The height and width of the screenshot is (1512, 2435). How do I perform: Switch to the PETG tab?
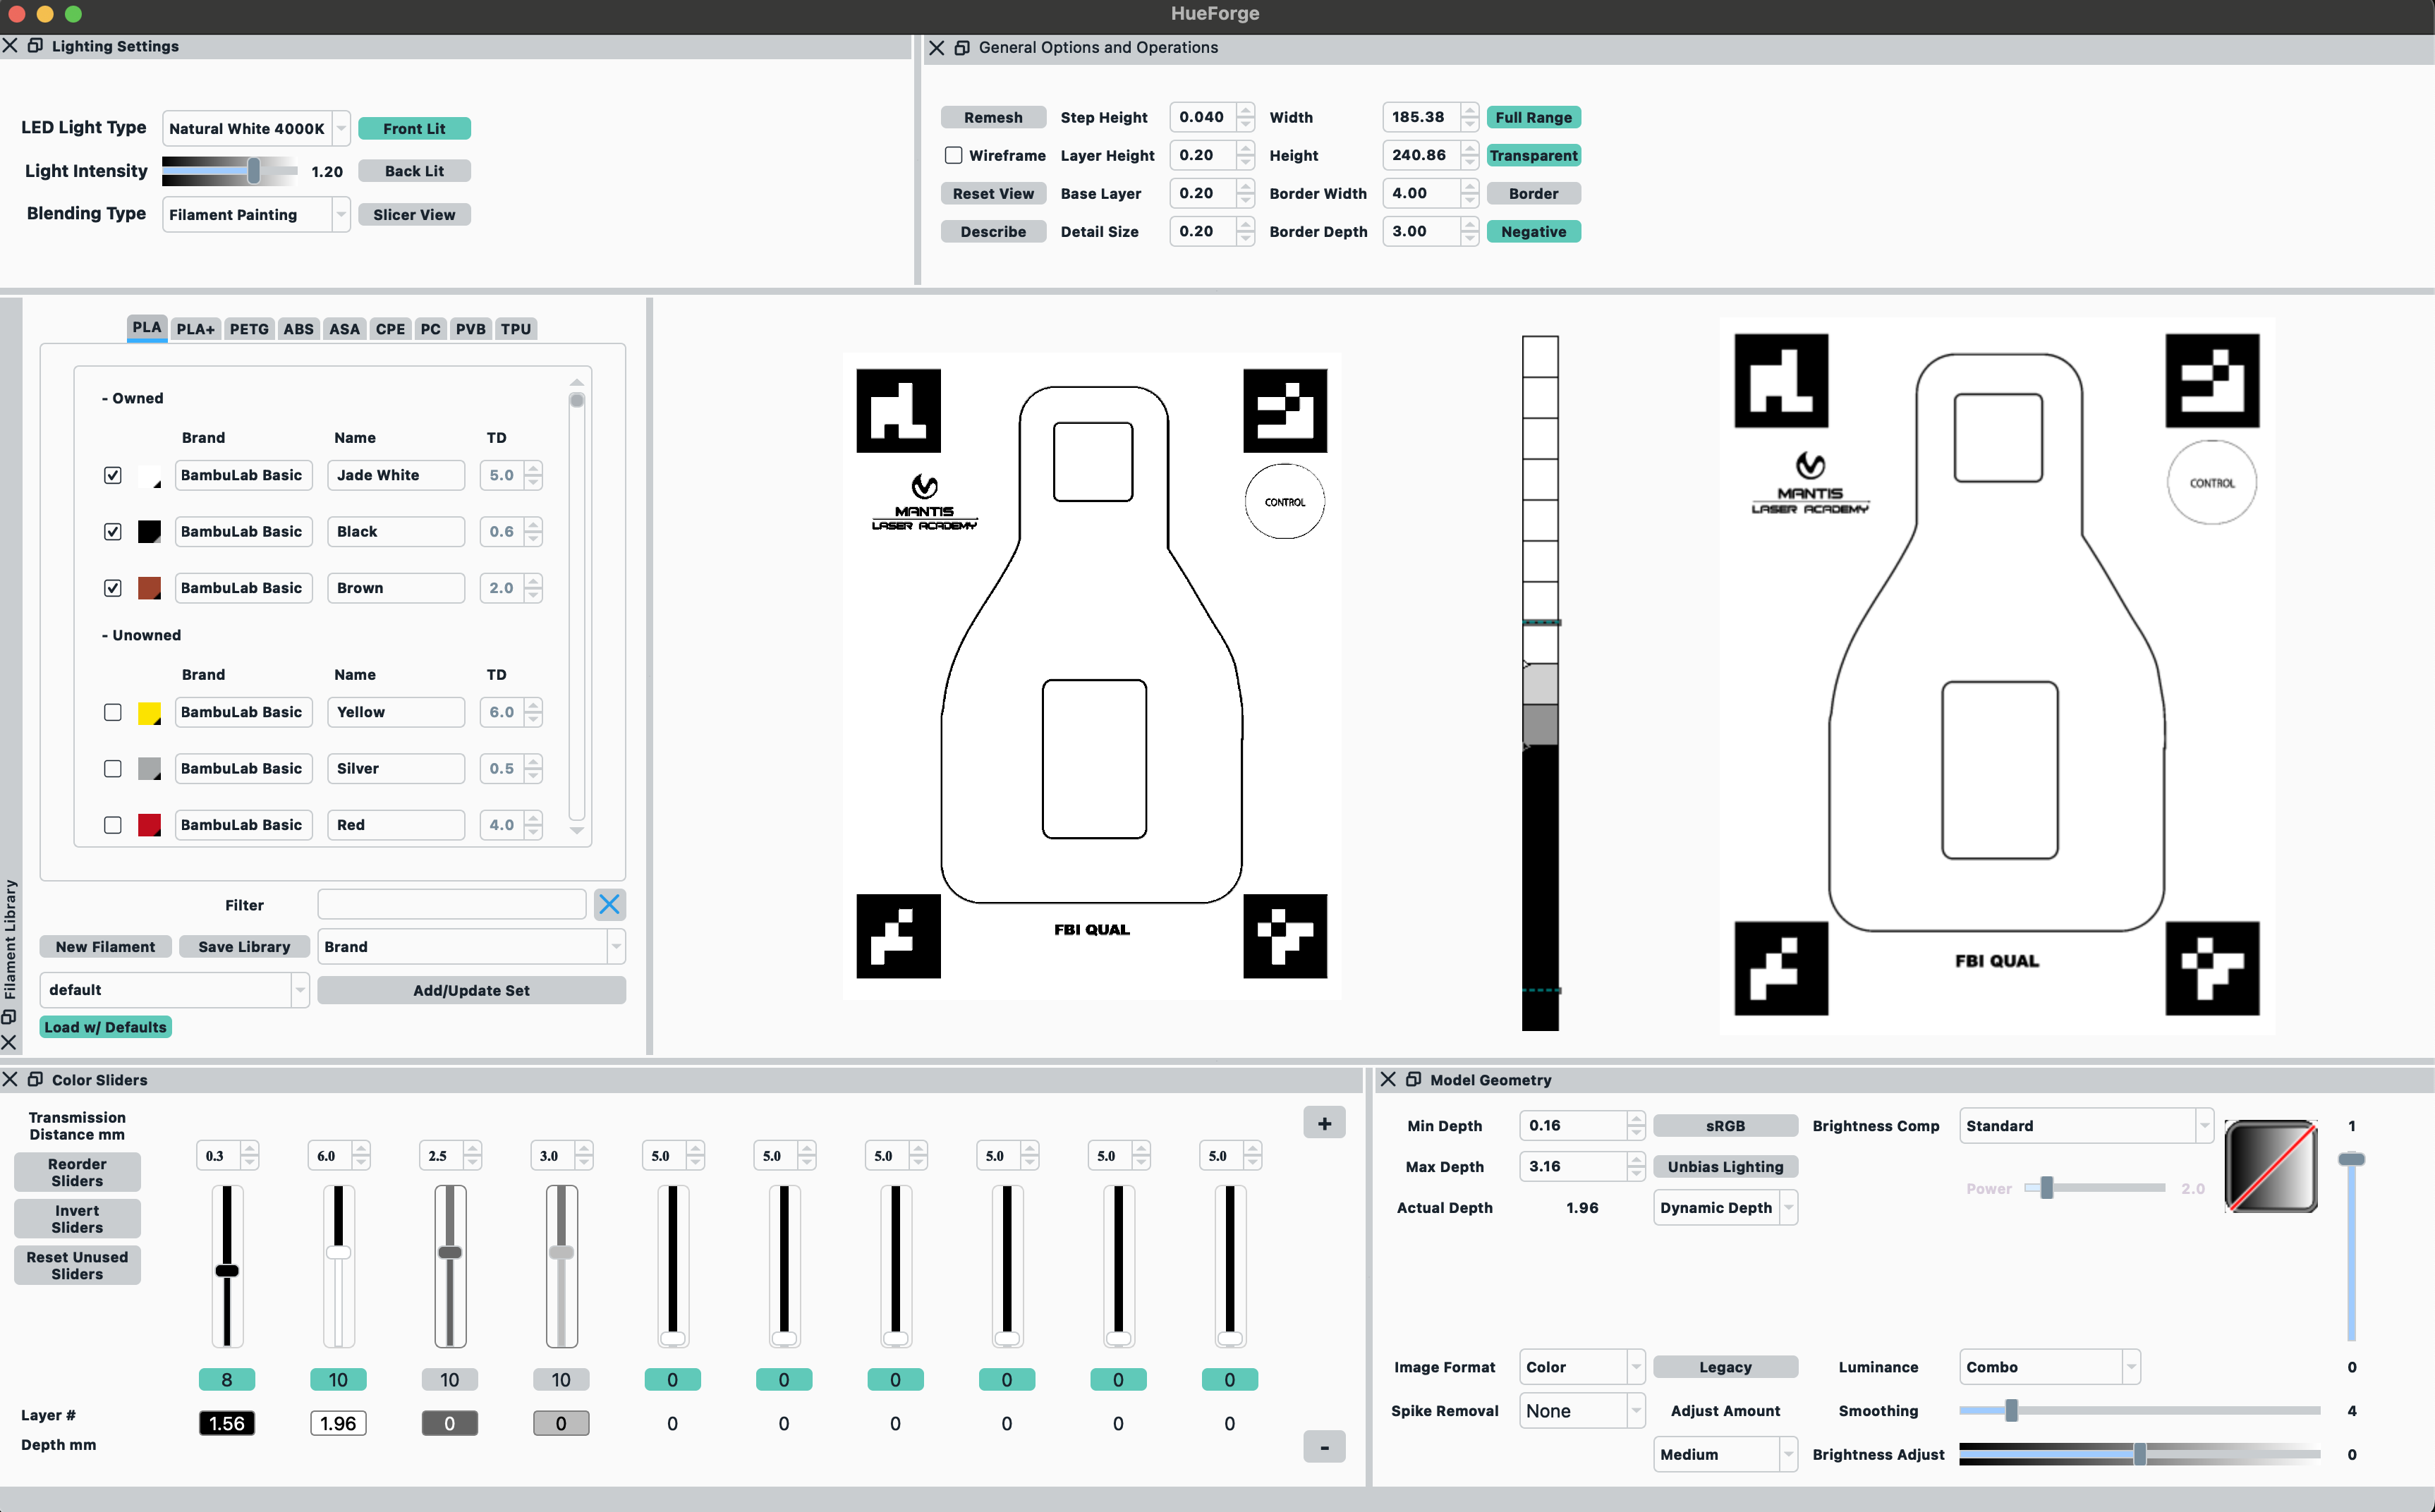coord(249,329)
